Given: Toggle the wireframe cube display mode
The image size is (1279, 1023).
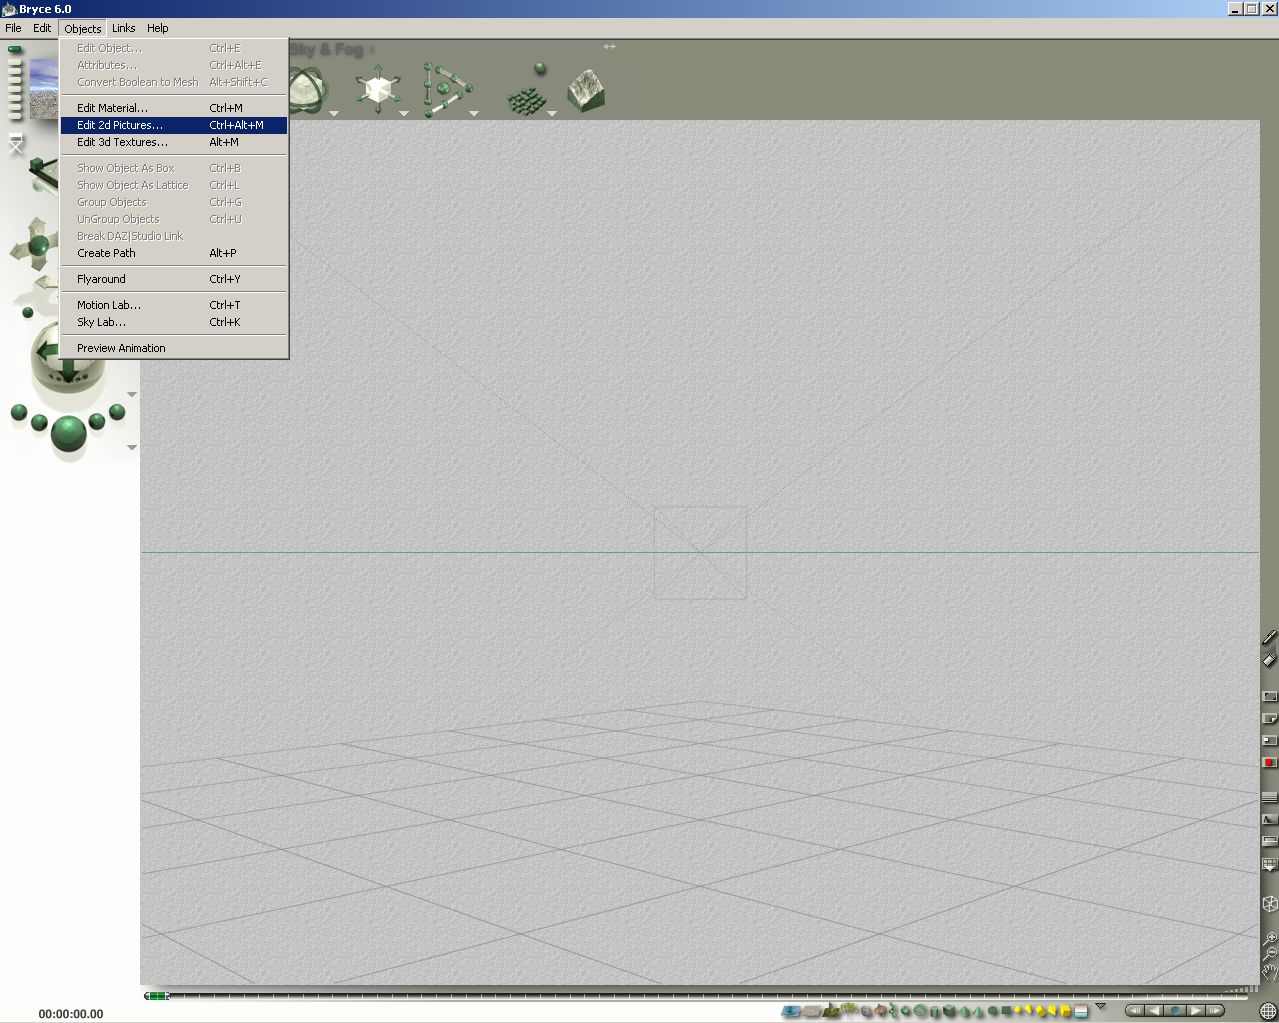Looking at the screenshot, I should 1269,904.
